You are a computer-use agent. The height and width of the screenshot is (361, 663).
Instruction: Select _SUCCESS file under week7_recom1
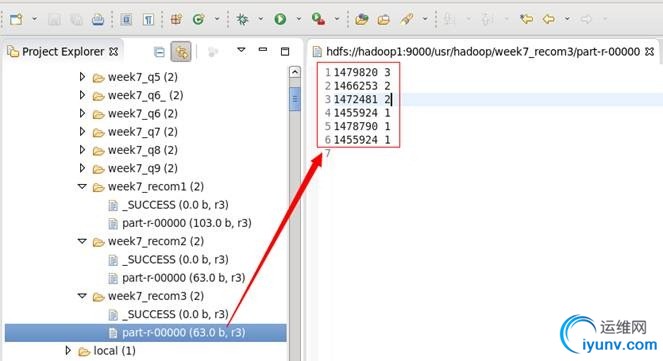point(175,205)
